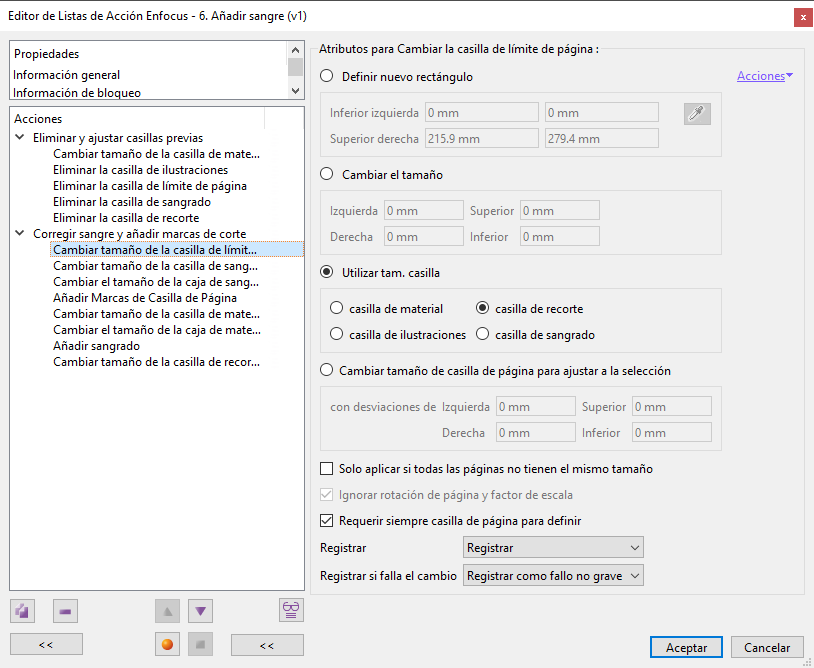This screenshot has height=668, width=814.
Task: Close the Action List editor window
Action: (x=803, y=17)
